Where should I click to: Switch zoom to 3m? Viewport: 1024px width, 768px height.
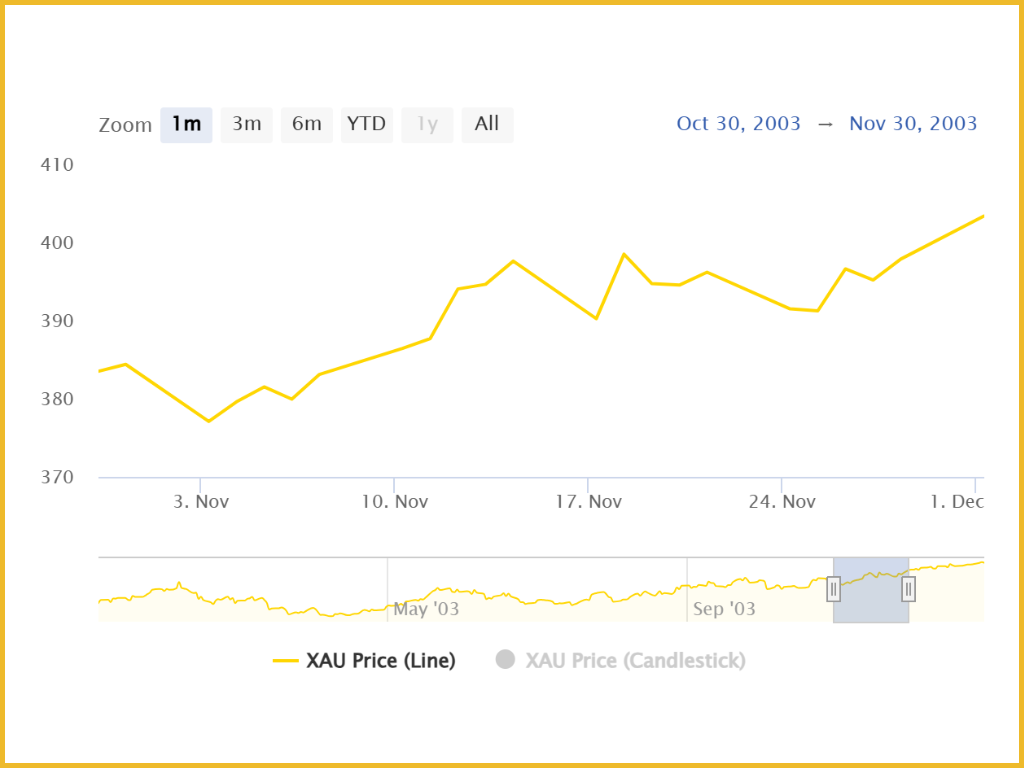click(246, 125)
